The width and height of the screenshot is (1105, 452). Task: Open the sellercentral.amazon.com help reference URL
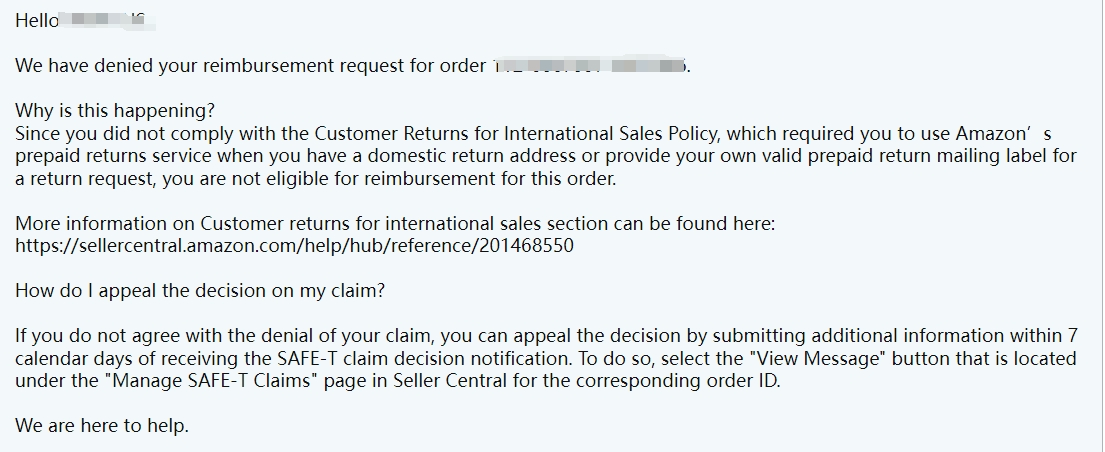[x=295, y=246]
